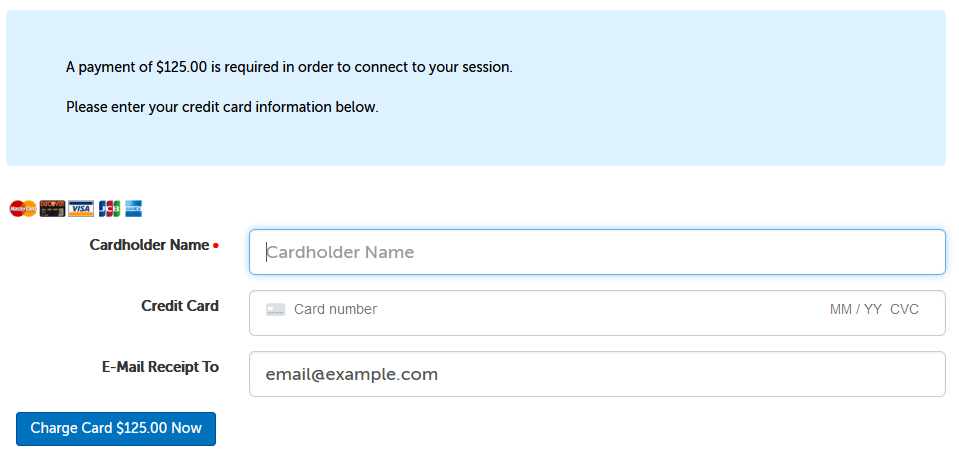959x457 pixels.
Task: Click the American Express logo
Action: click(x=133, y=209)
